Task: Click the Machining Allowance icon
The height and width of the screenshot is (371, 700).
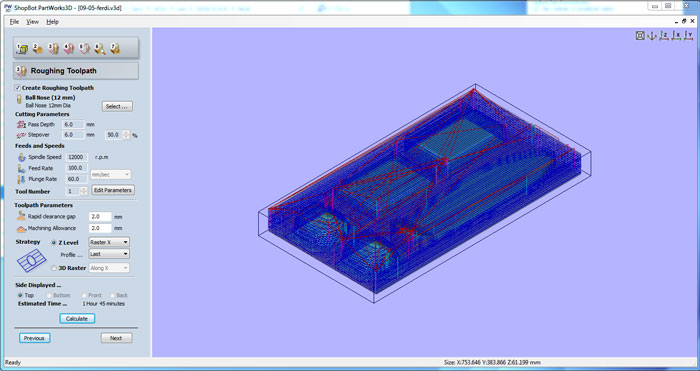Action: (21, 229)
